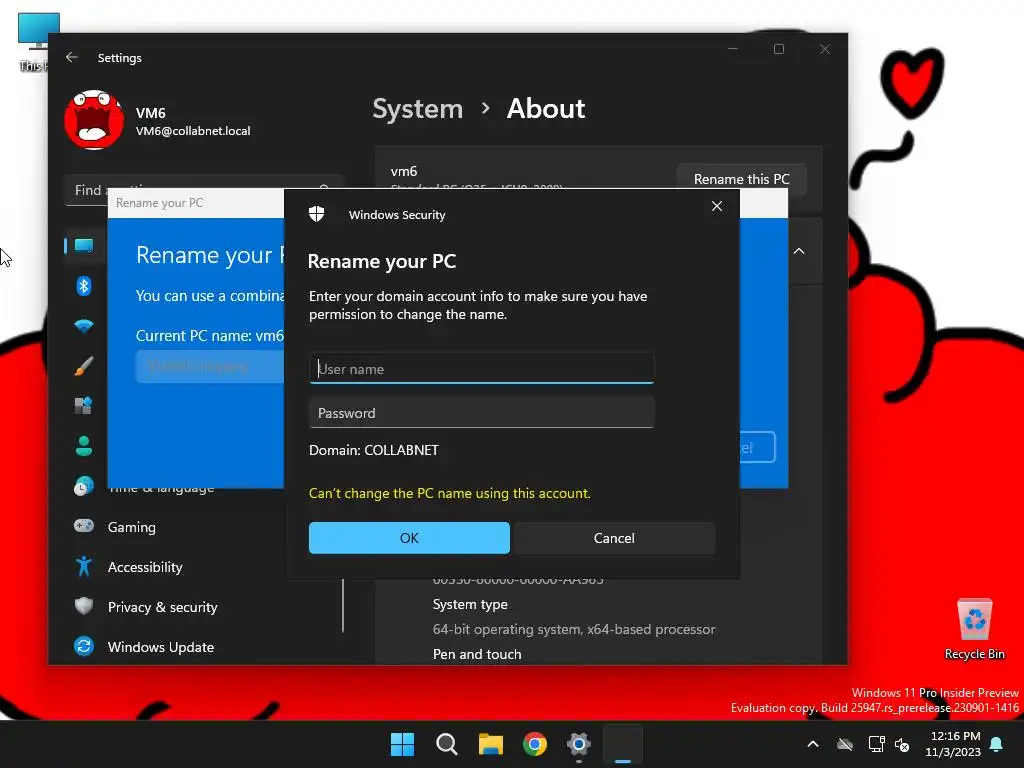Launch Google Chrome from taskbar
The width and height of the screenshot is (1024, 768).
click(x=535, y=744)
